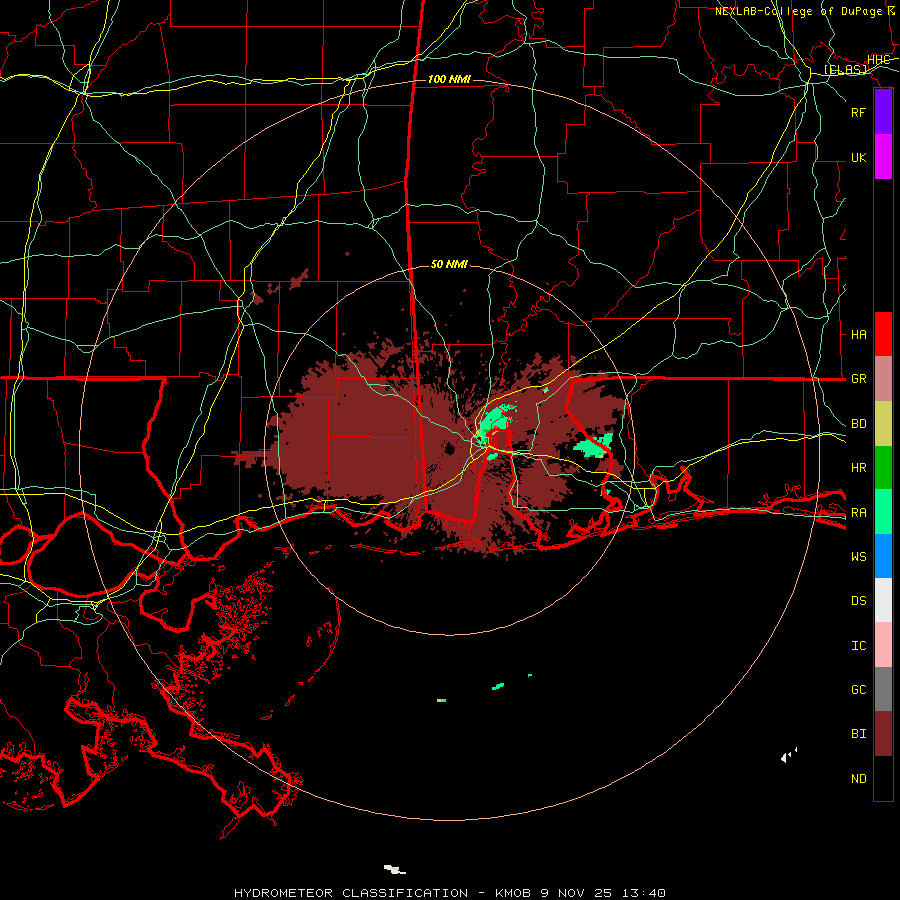Viewport: 900px width, 900px height.
Task: Pick the dark green HR legend swatch
Action: coord(883,467)
